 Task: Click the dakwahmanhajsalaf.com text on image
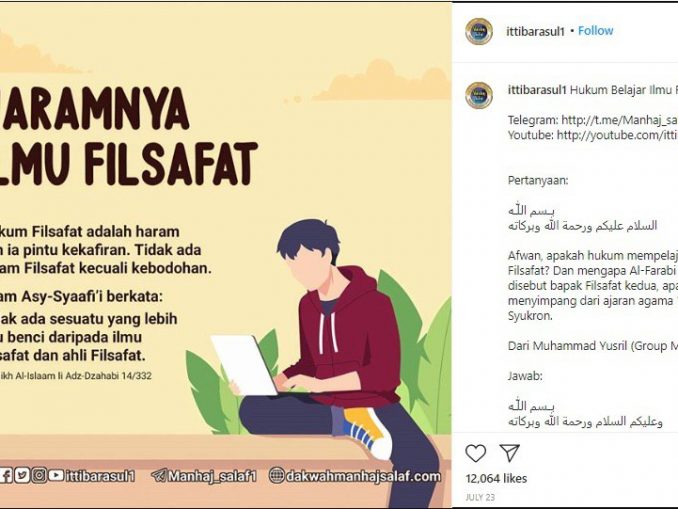coord(363,476)
